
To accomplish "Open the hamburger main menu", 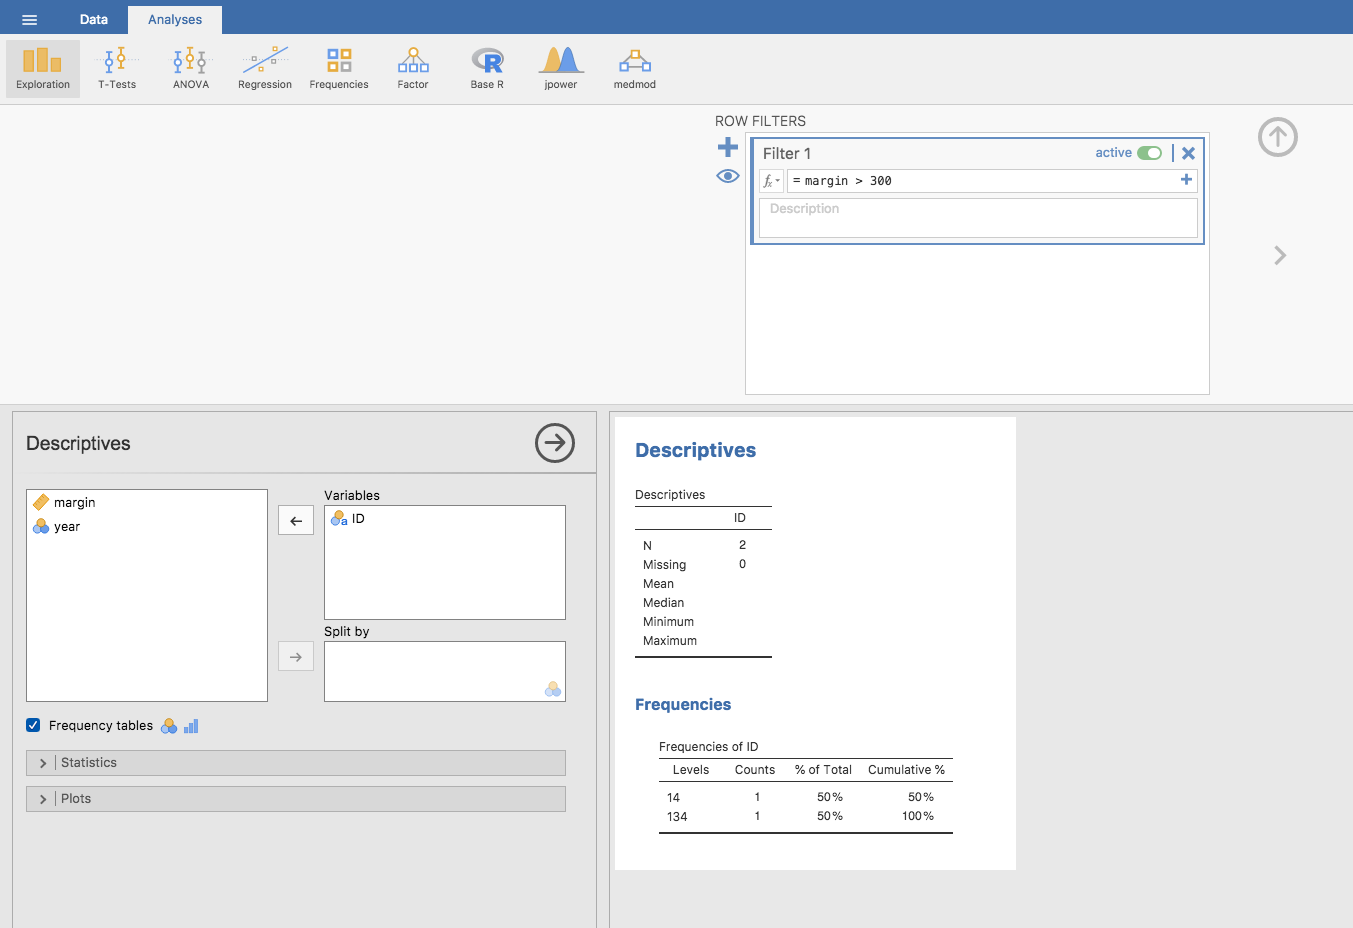I will point(29,19).
